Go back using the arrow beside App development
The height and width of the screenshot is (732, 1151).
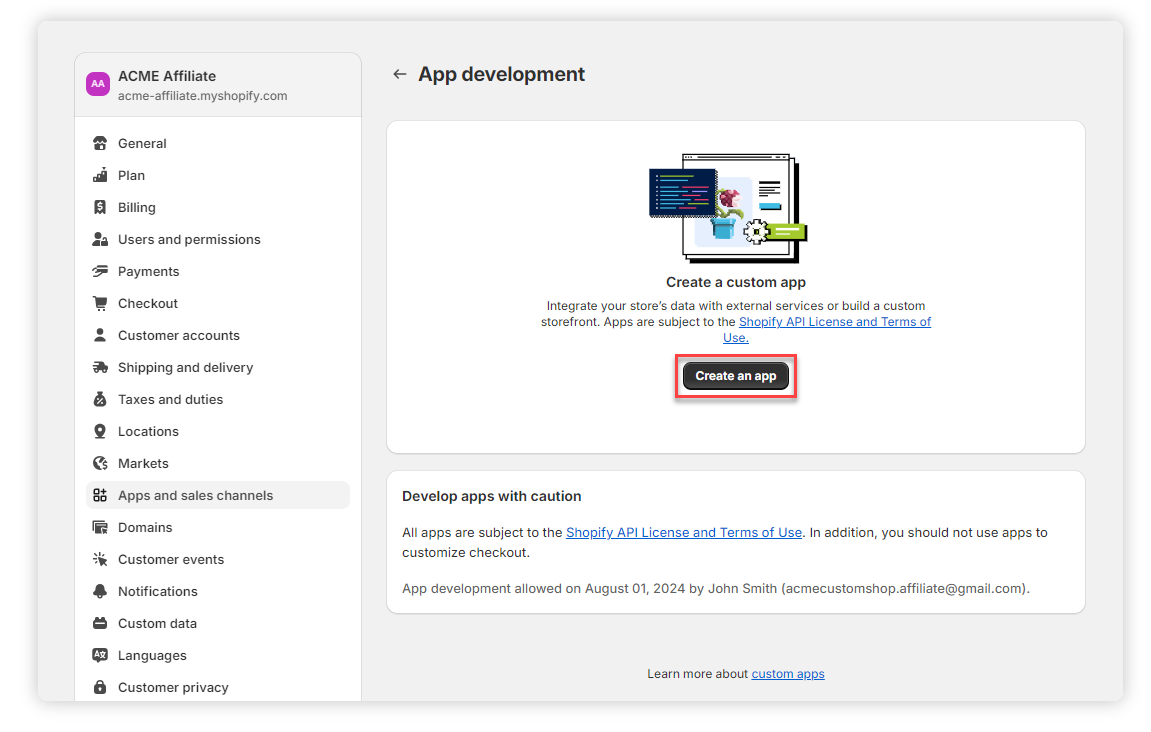[400, 74]
